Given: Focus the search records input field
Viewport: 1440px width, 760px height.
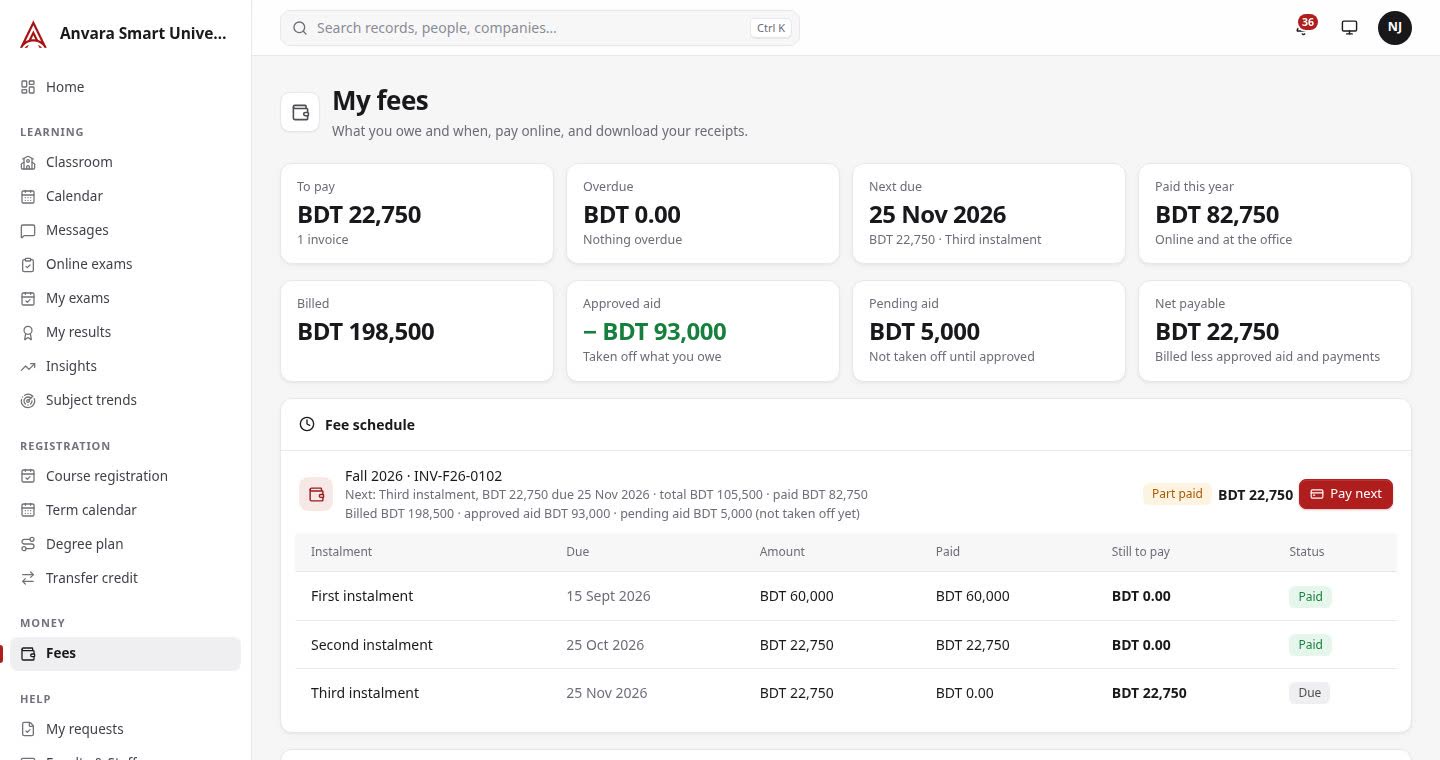Looking at the screenshot, I should [x=540, y=28].
